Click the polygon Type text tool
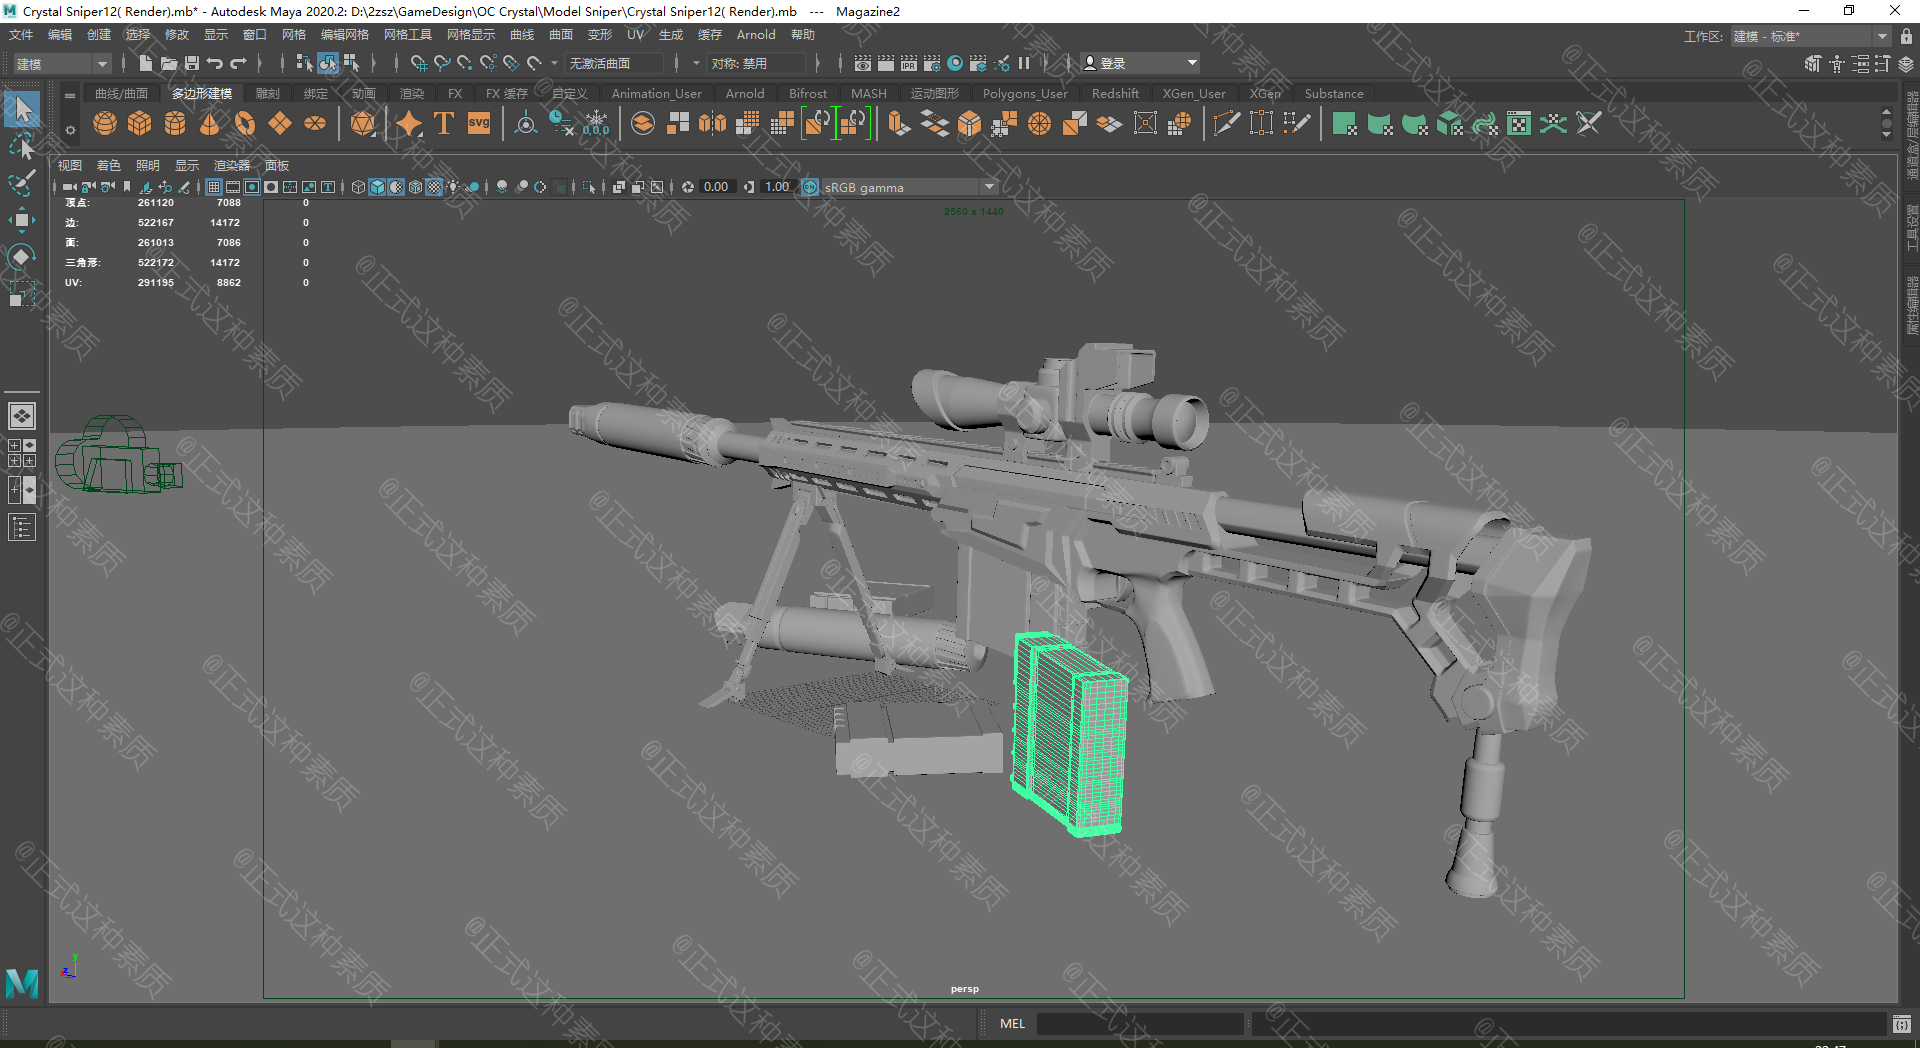This screenshot has width=1920, height=1048. (444, 124)
